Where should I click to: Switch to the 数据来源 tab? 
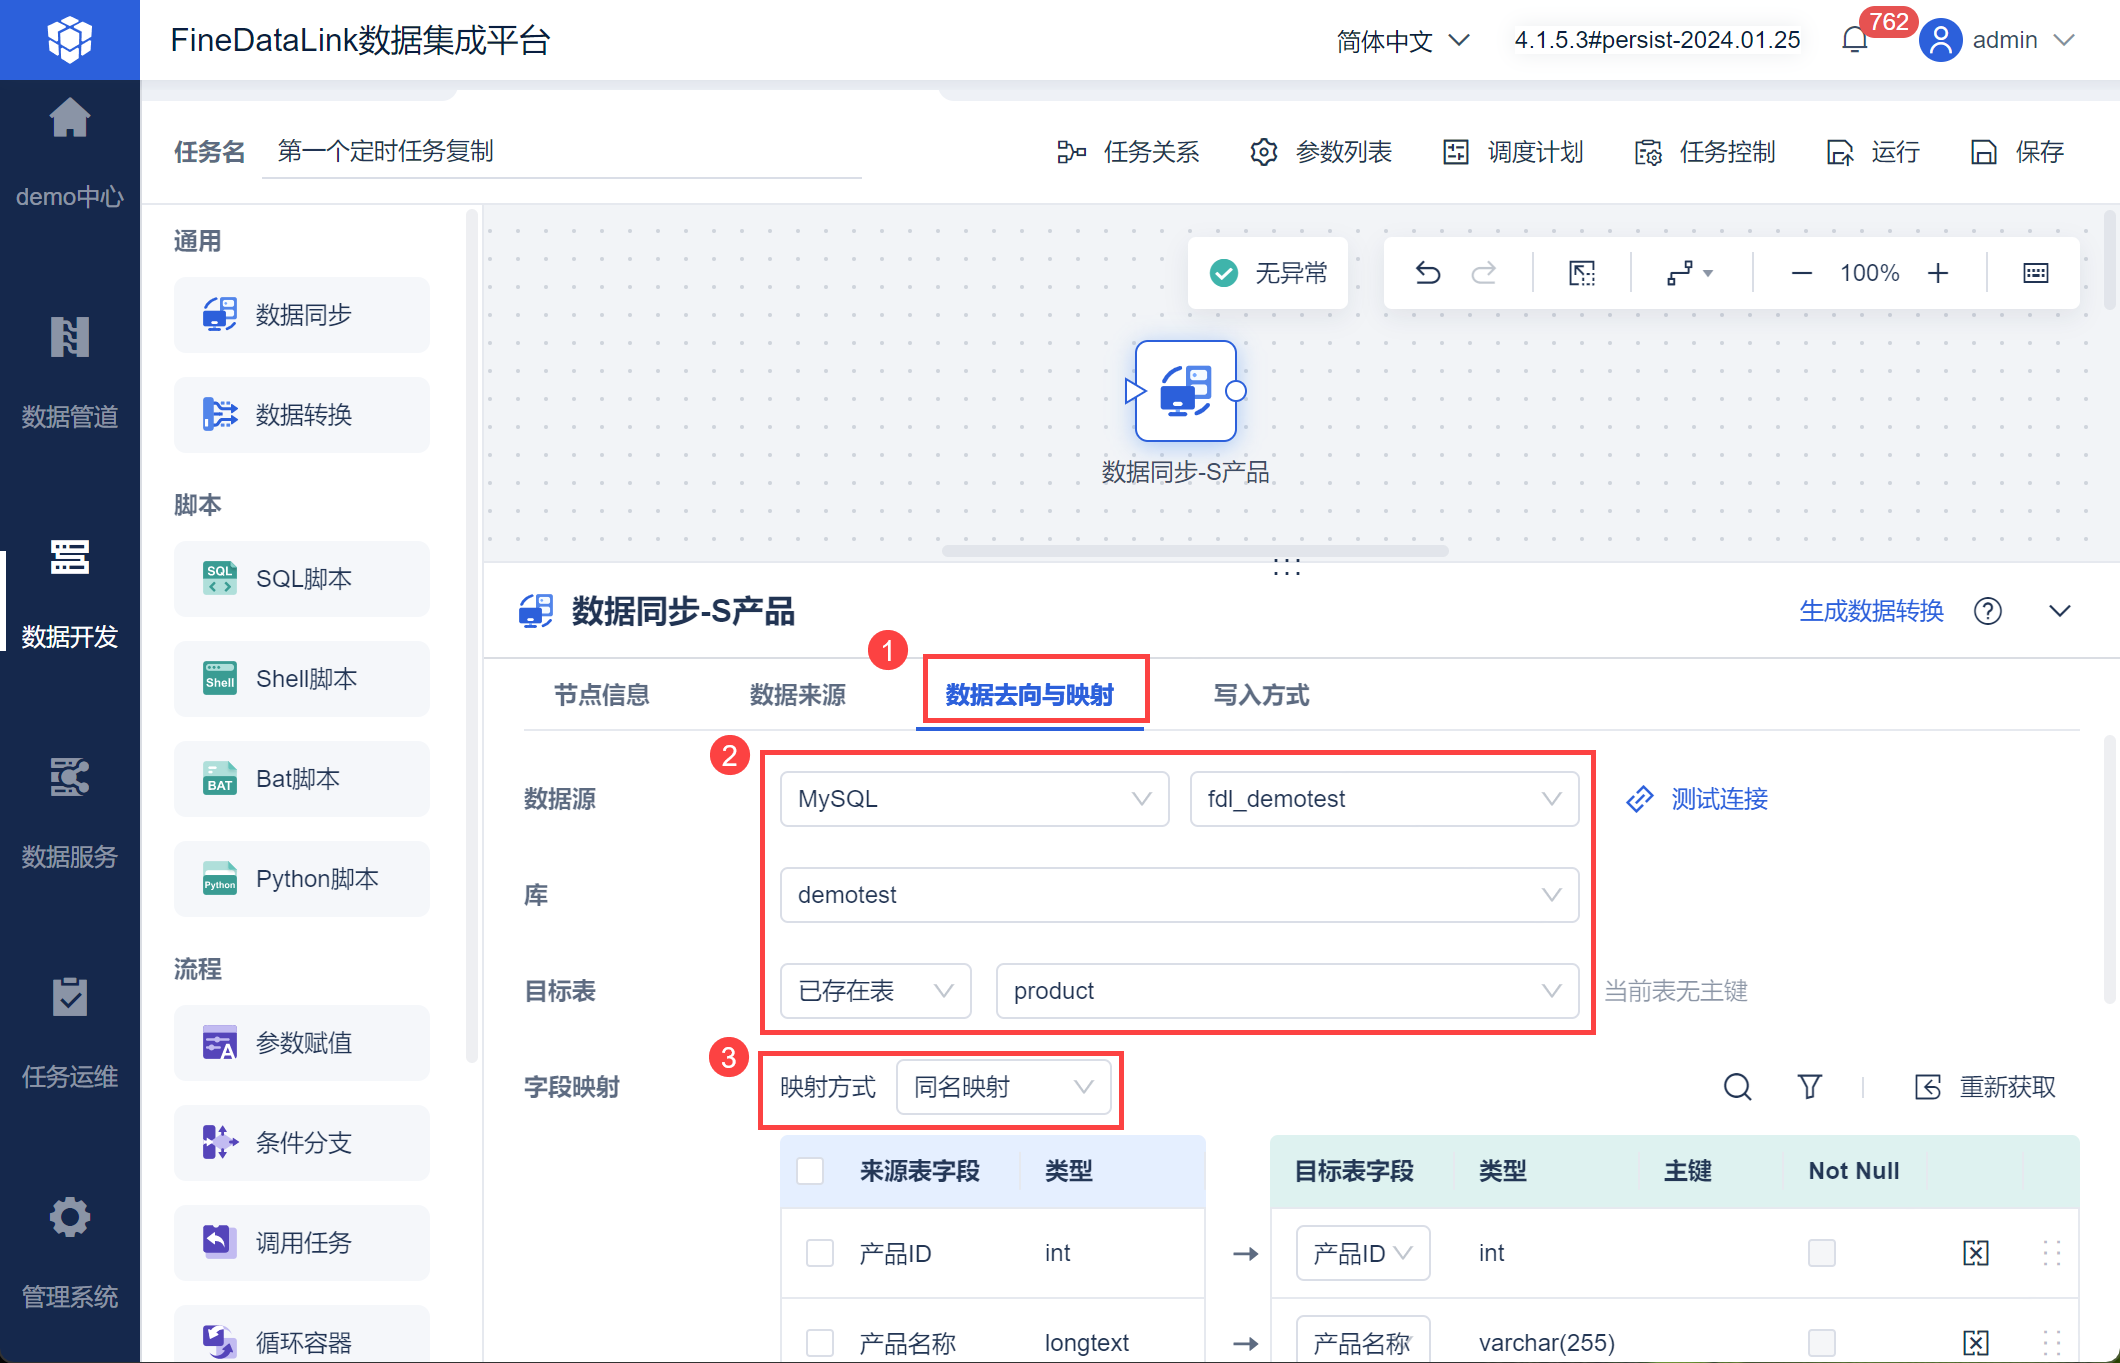[x=797, y=695]
